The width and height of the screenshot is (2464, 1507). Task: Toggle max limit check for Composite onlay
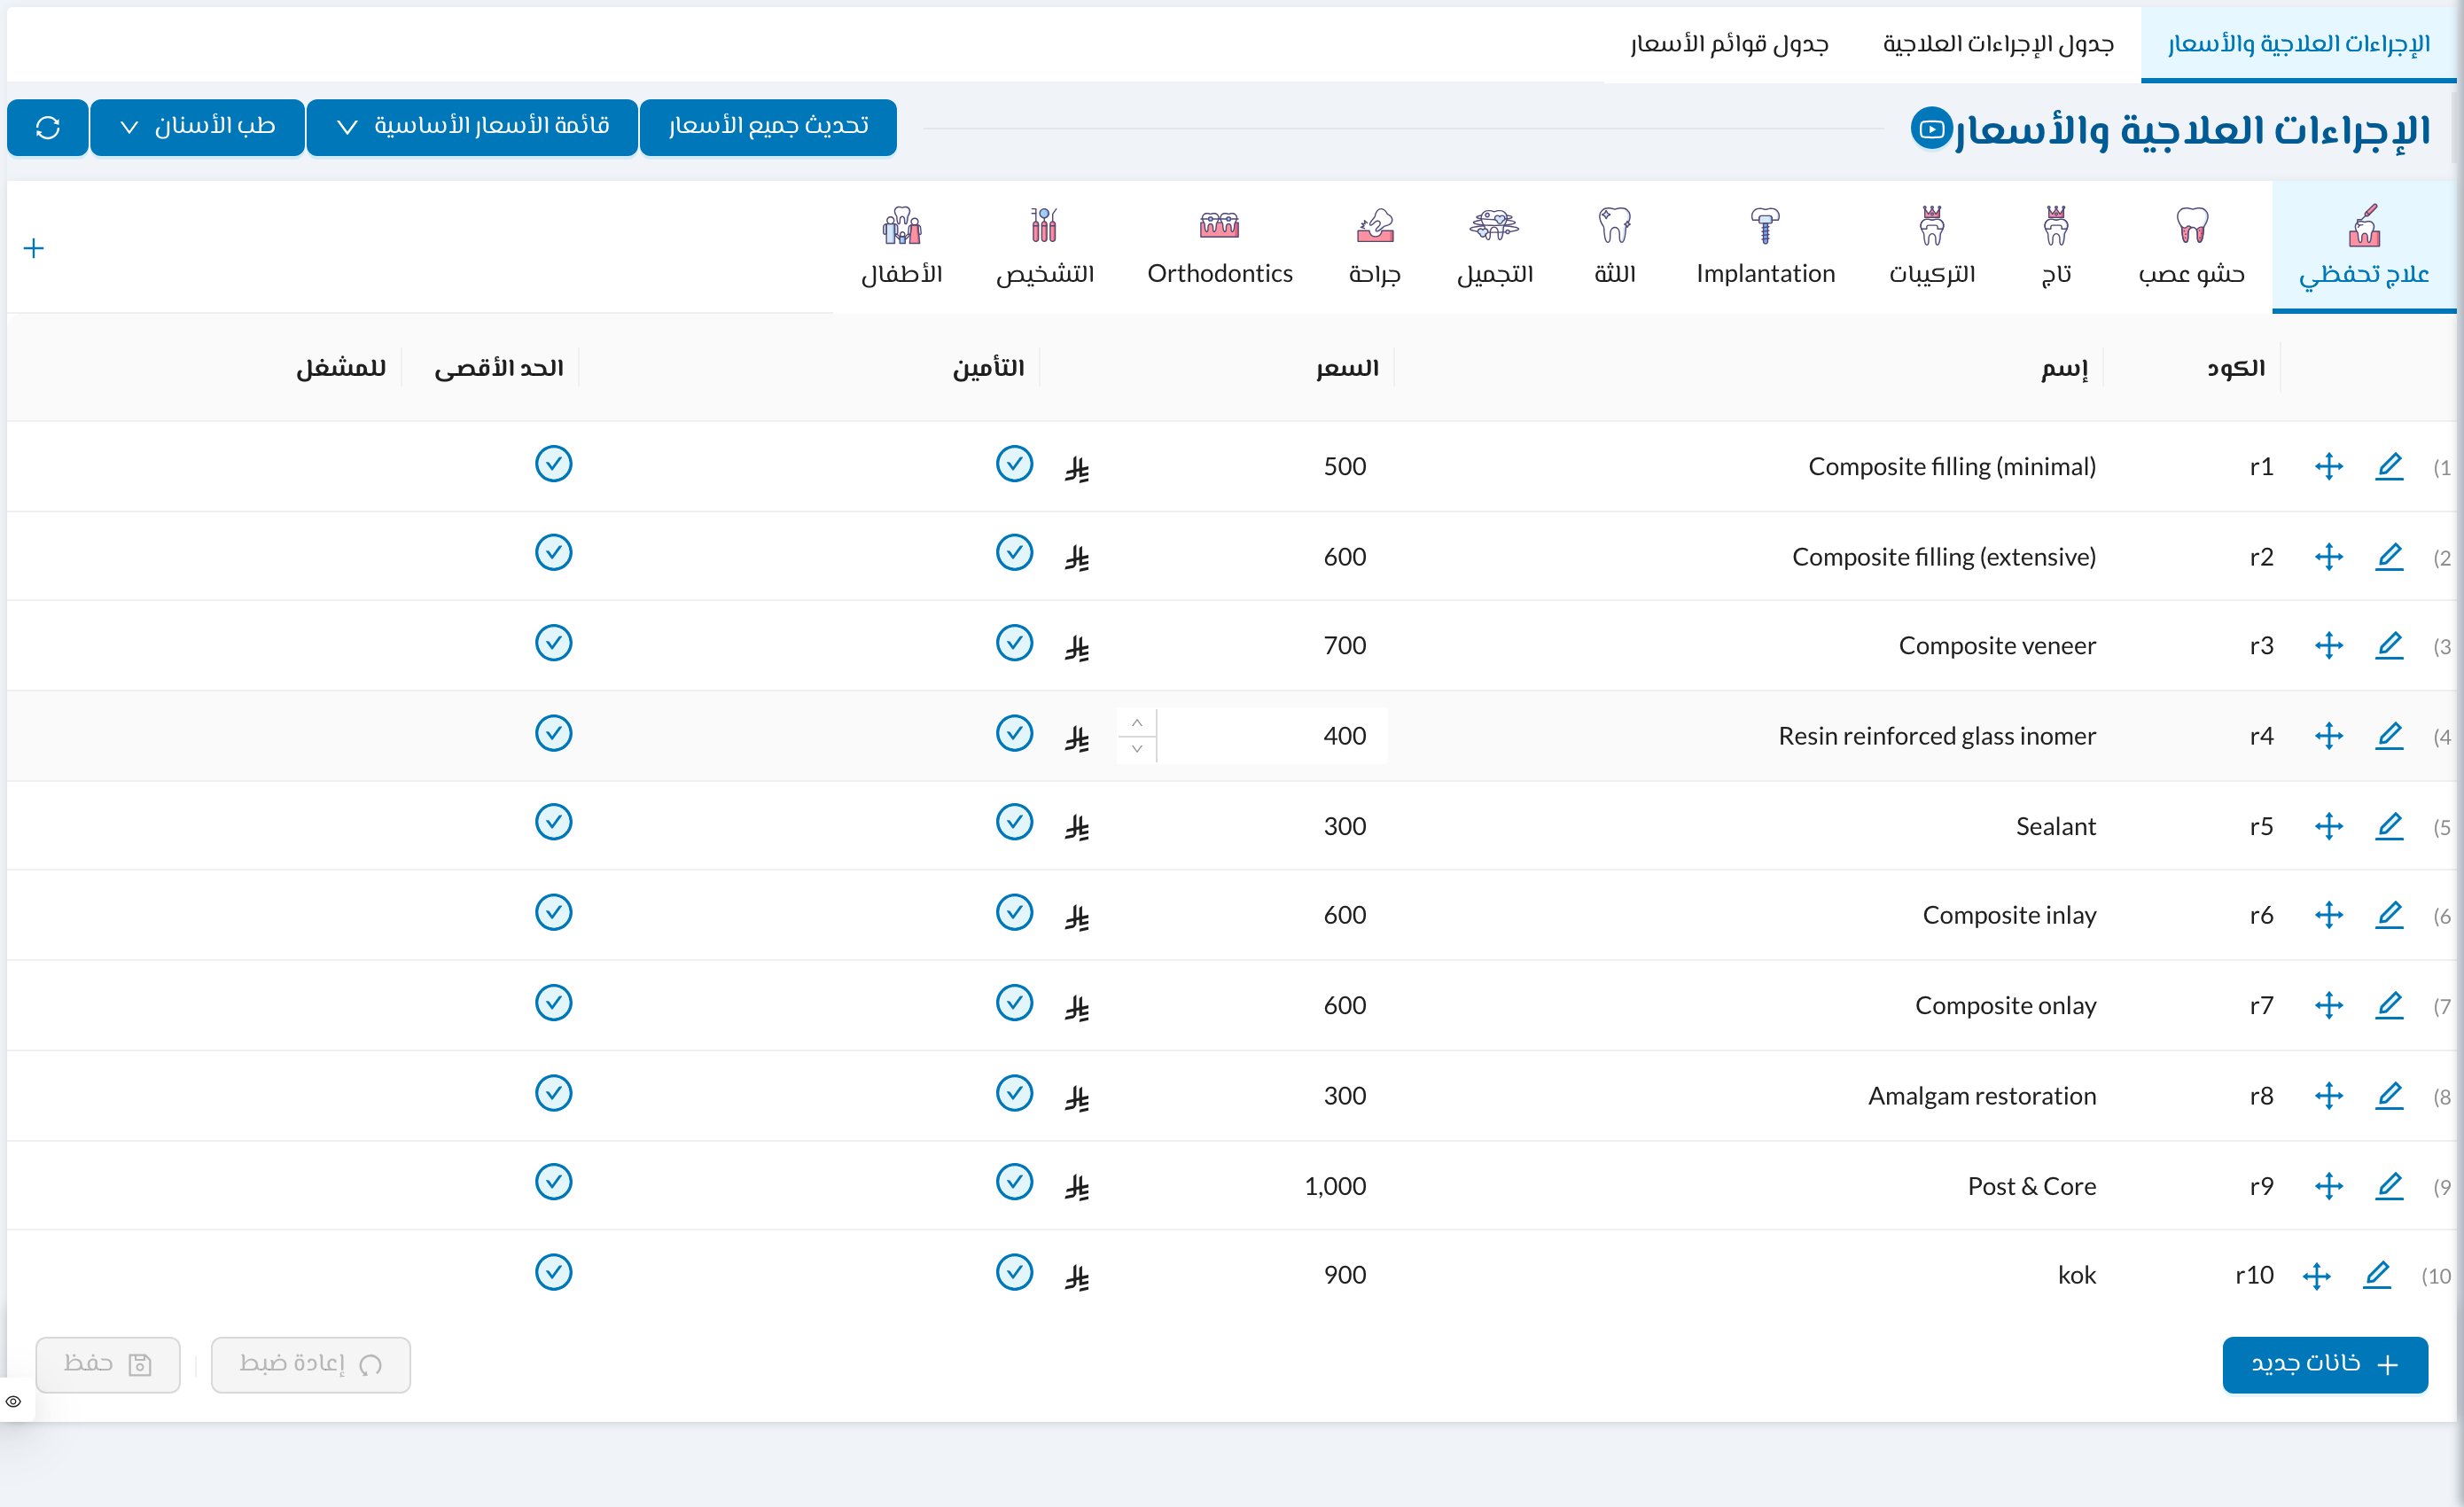pos(553,1002)
